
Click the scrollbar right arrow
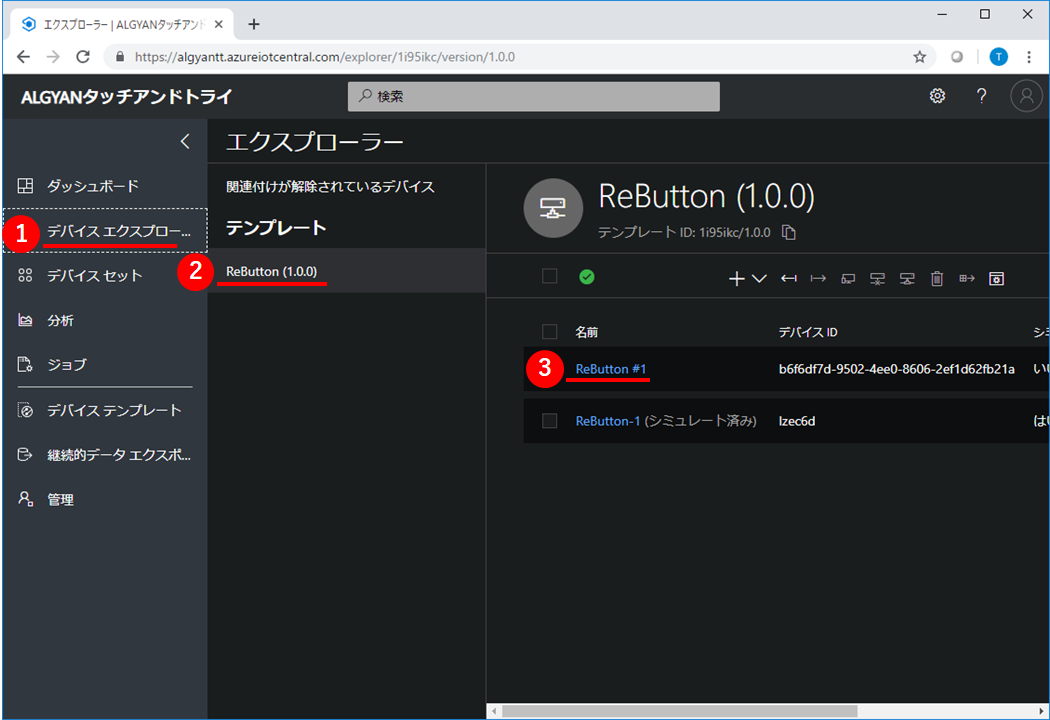[1042, 711]
